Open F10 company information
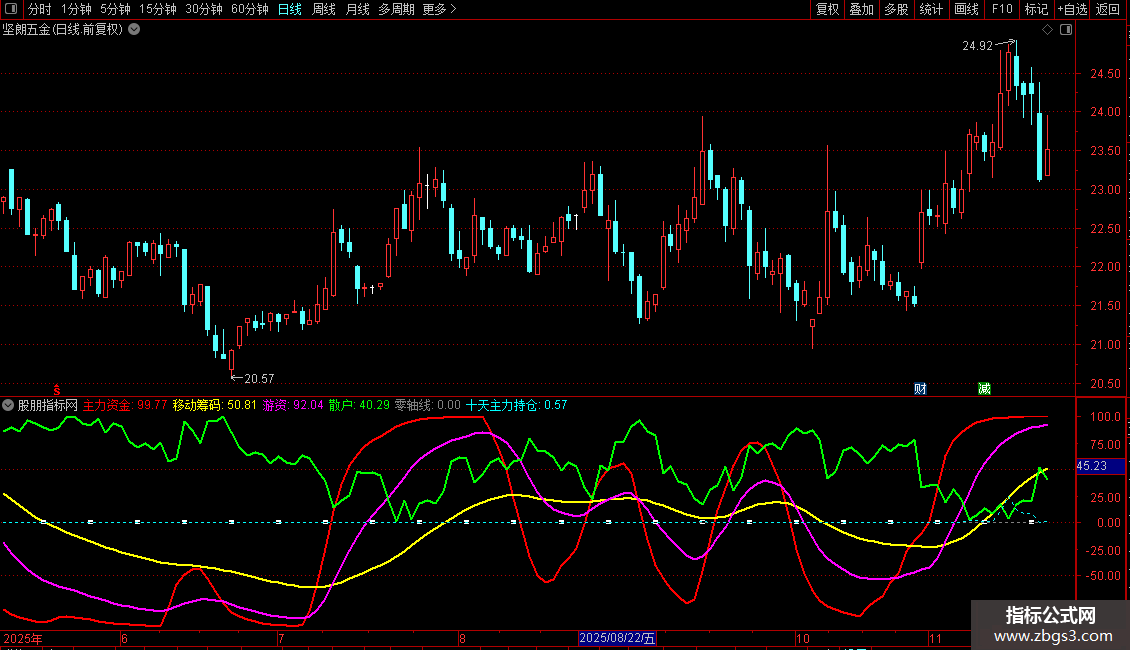Screen dimensions: 1130x650 point(1001,9)
